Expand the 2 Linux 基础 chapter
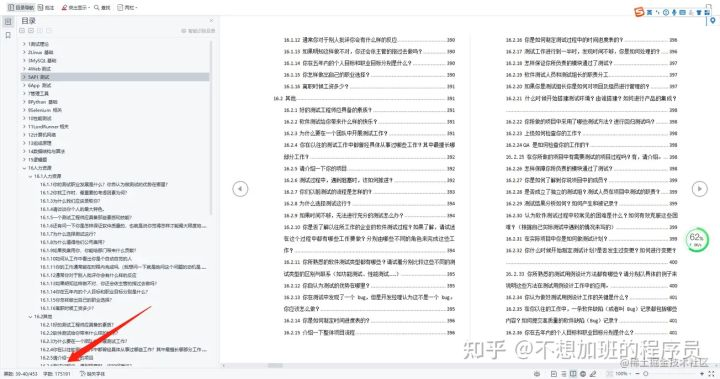720x379 pixels. point(24,52)
